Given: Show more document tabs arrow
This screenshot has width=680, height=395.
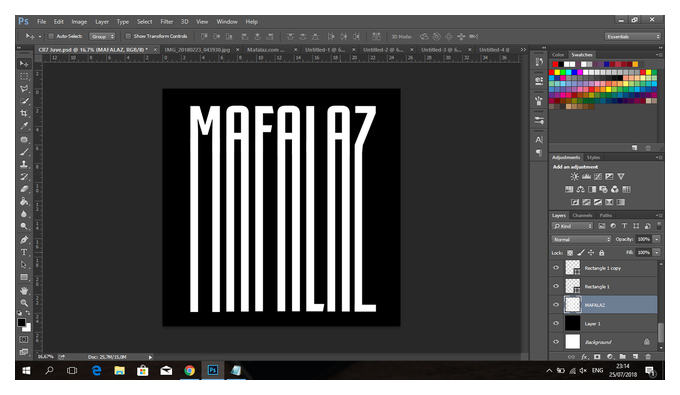Looking at the screenshot, I should (x=523, y=50).
